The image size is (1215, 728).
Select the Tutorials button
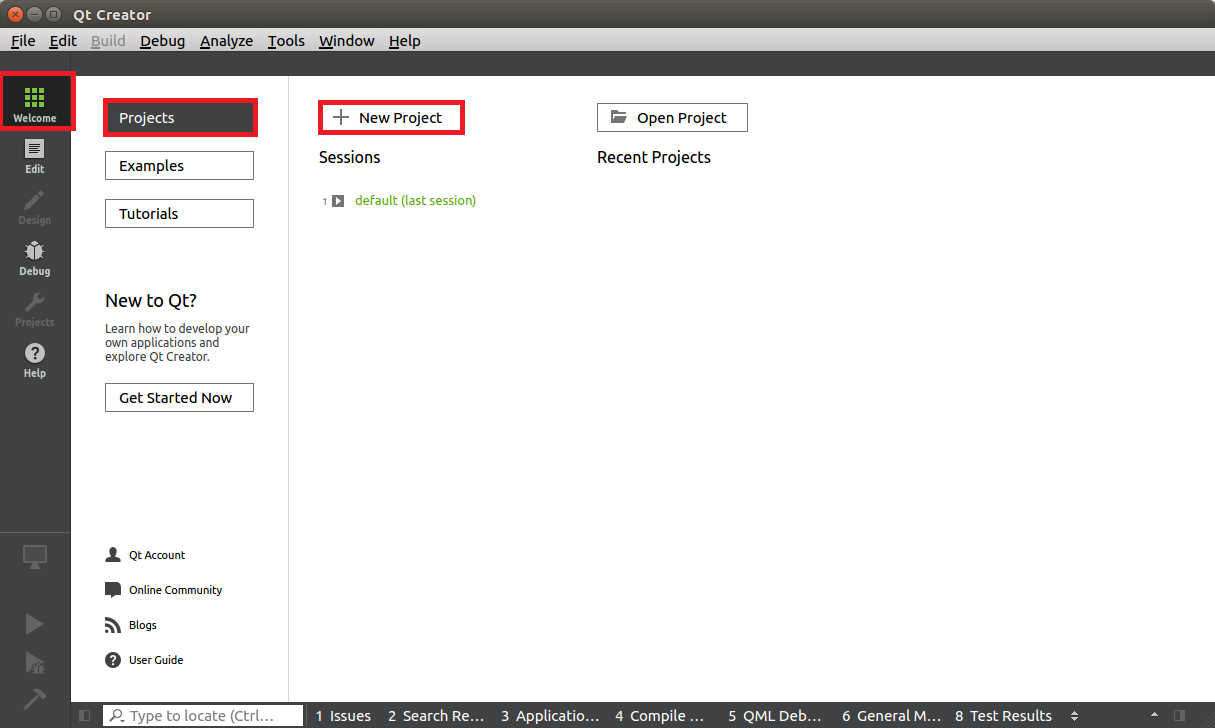tap(179, 214)
